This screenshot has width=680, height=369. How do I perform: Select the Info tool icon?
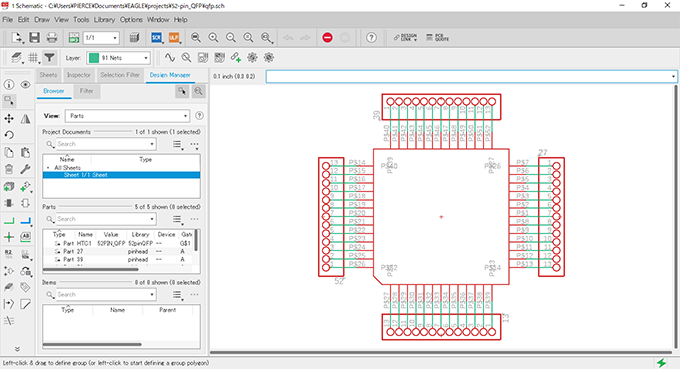[9, 85]
